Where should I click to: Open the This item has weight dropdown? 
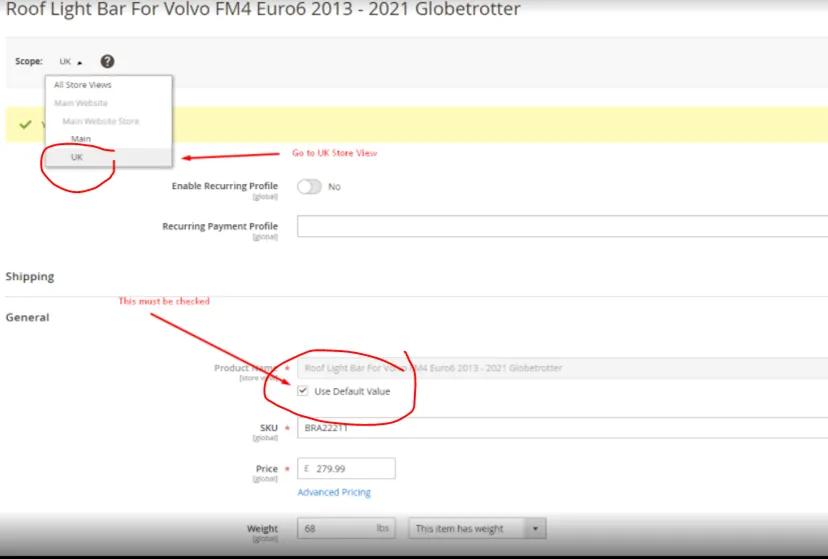point(477,528)
